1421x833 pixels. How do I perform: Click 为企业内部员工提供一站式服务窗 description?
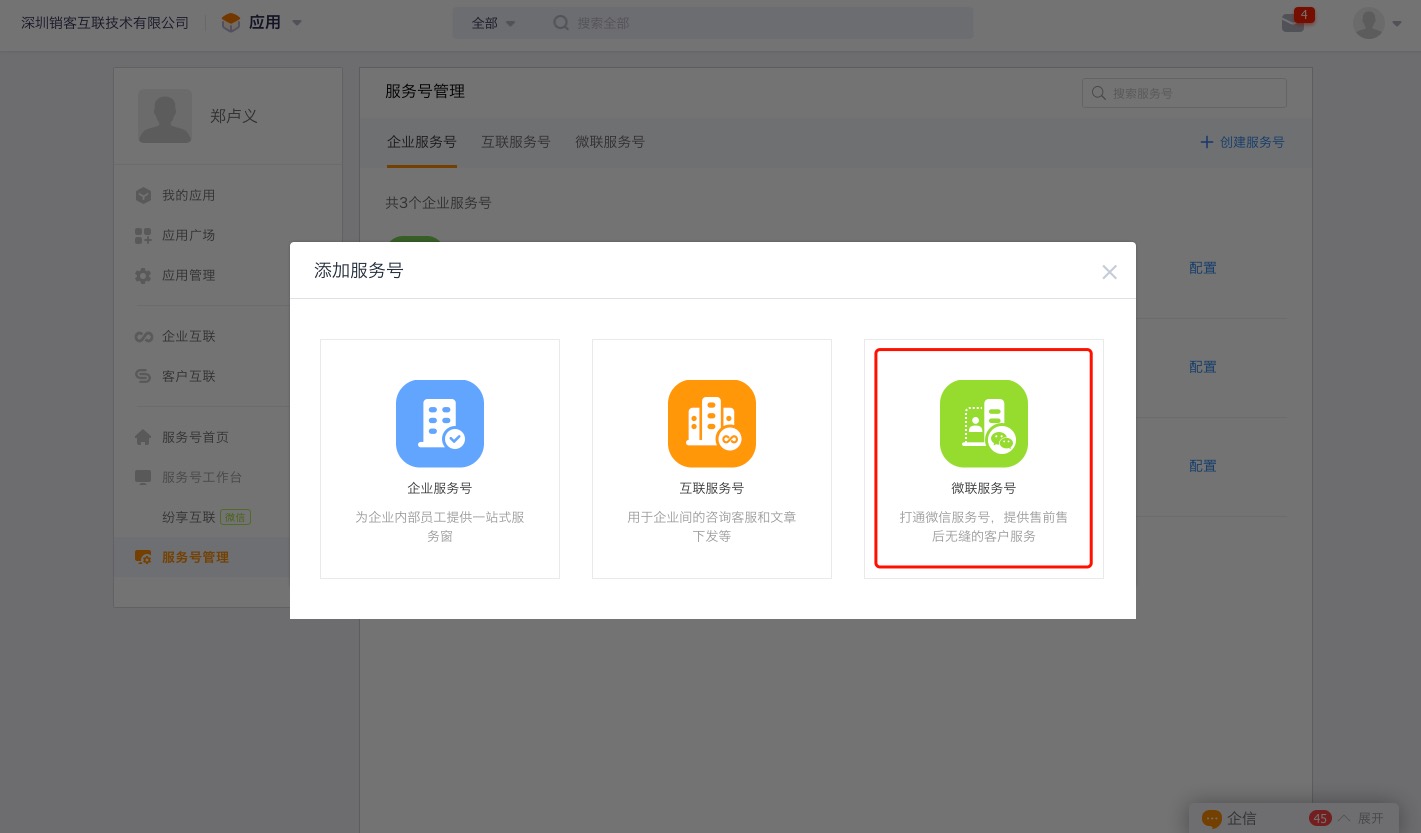click(440, 527)
